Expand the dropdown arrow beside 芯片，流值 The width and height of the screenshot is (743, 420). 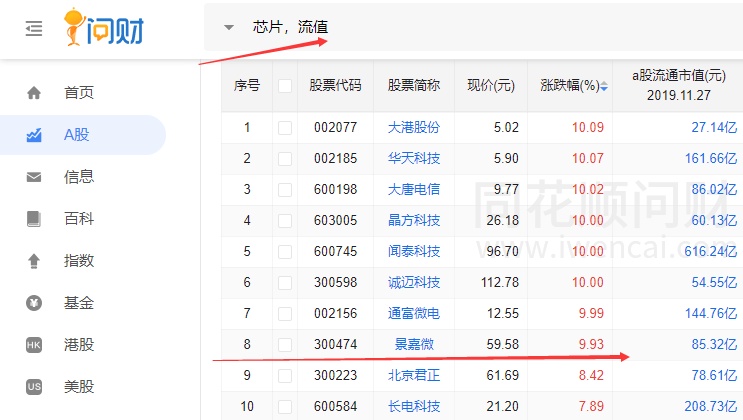229,27
